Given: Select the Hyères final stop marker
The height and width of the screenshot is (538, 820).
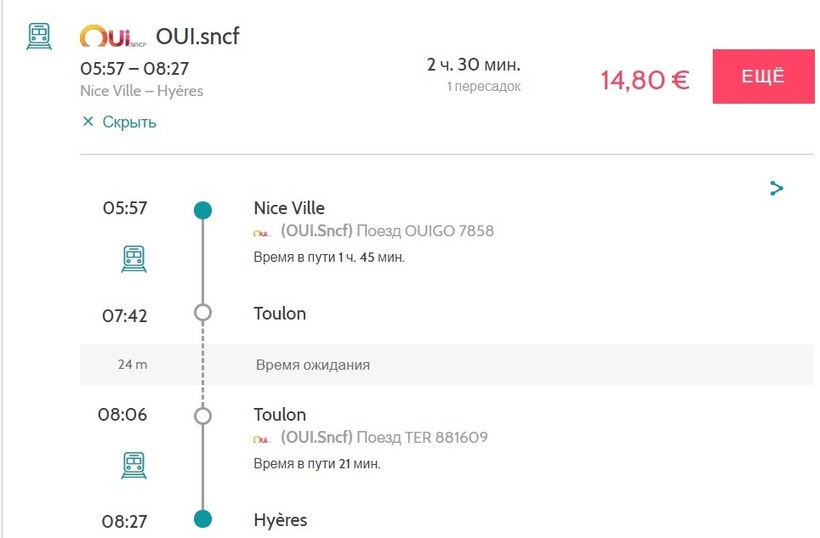Looking at the screenshot, I should coord(203,519).
